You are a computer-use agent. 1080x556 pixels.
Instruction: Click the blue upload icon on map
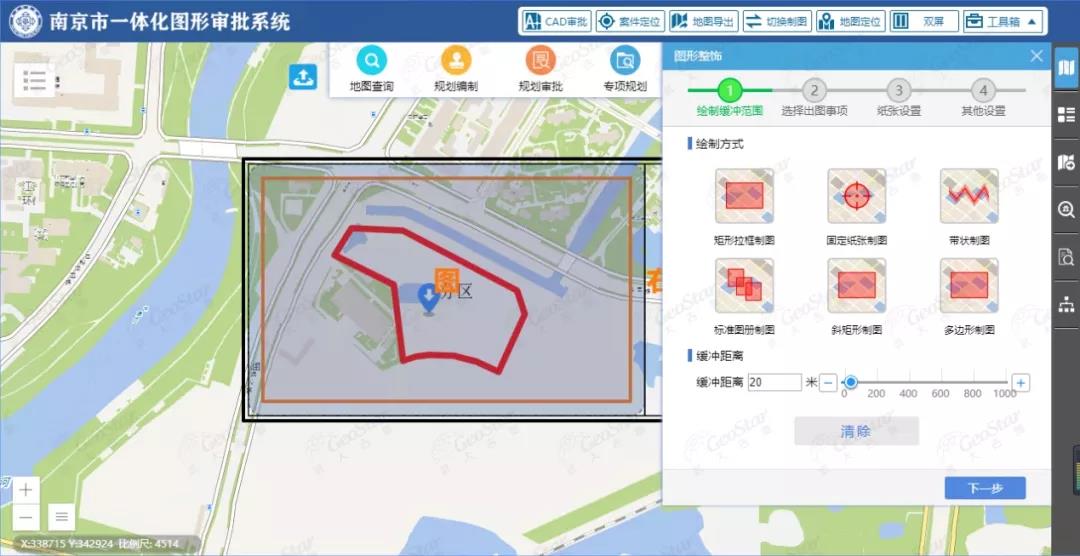click(303, 77)
